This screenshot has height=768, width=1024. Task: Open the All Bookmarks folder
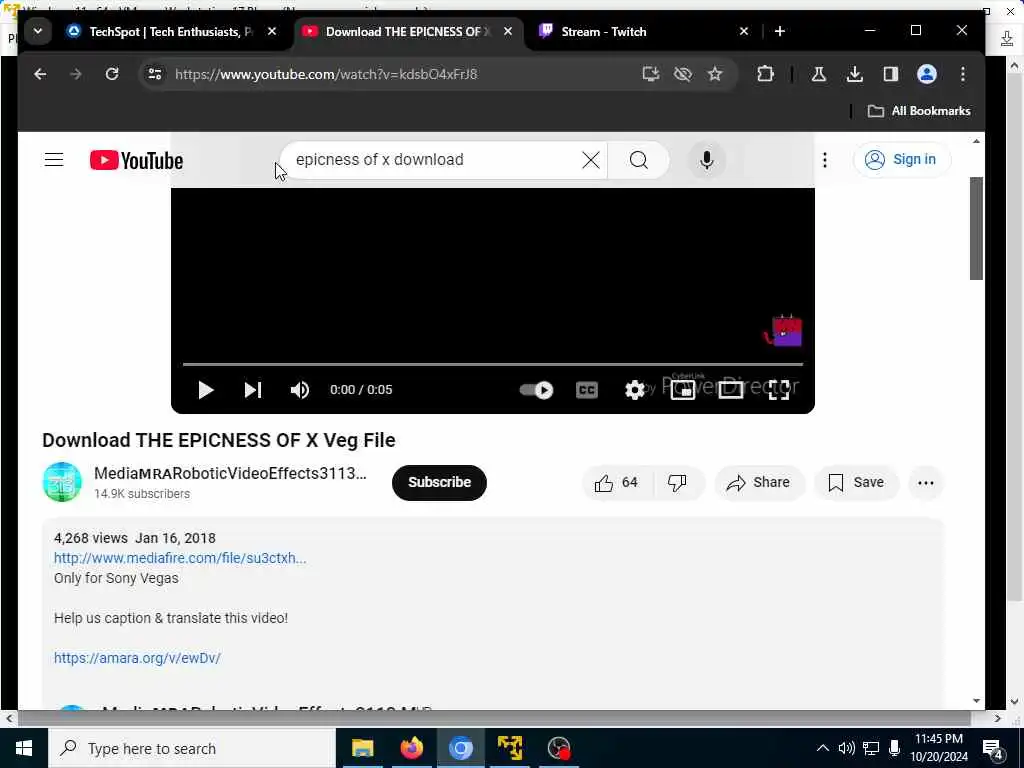pyautogui.click(x=919, y=111)
